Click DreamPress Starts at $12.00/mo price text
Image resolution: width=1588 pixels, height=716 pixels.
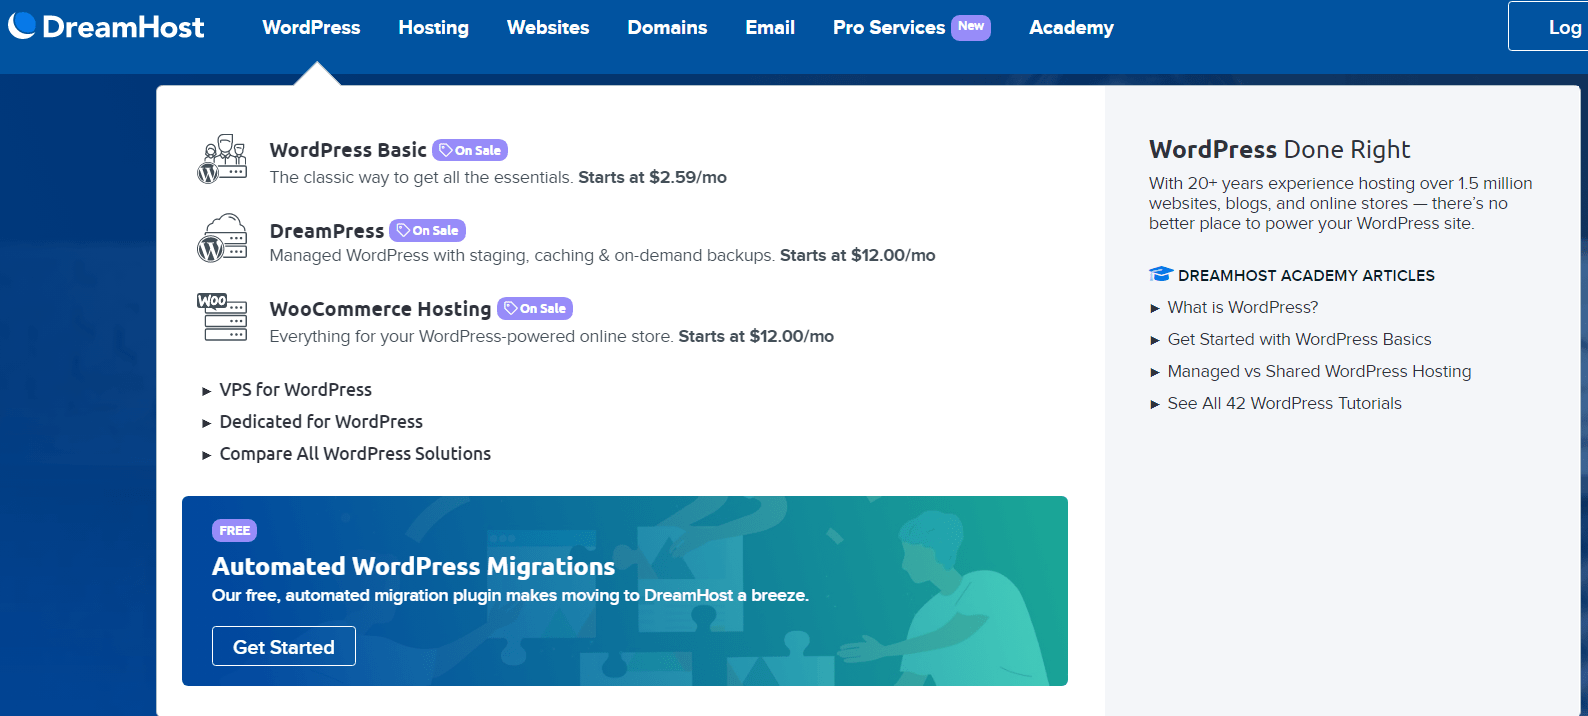coord(857,255)
